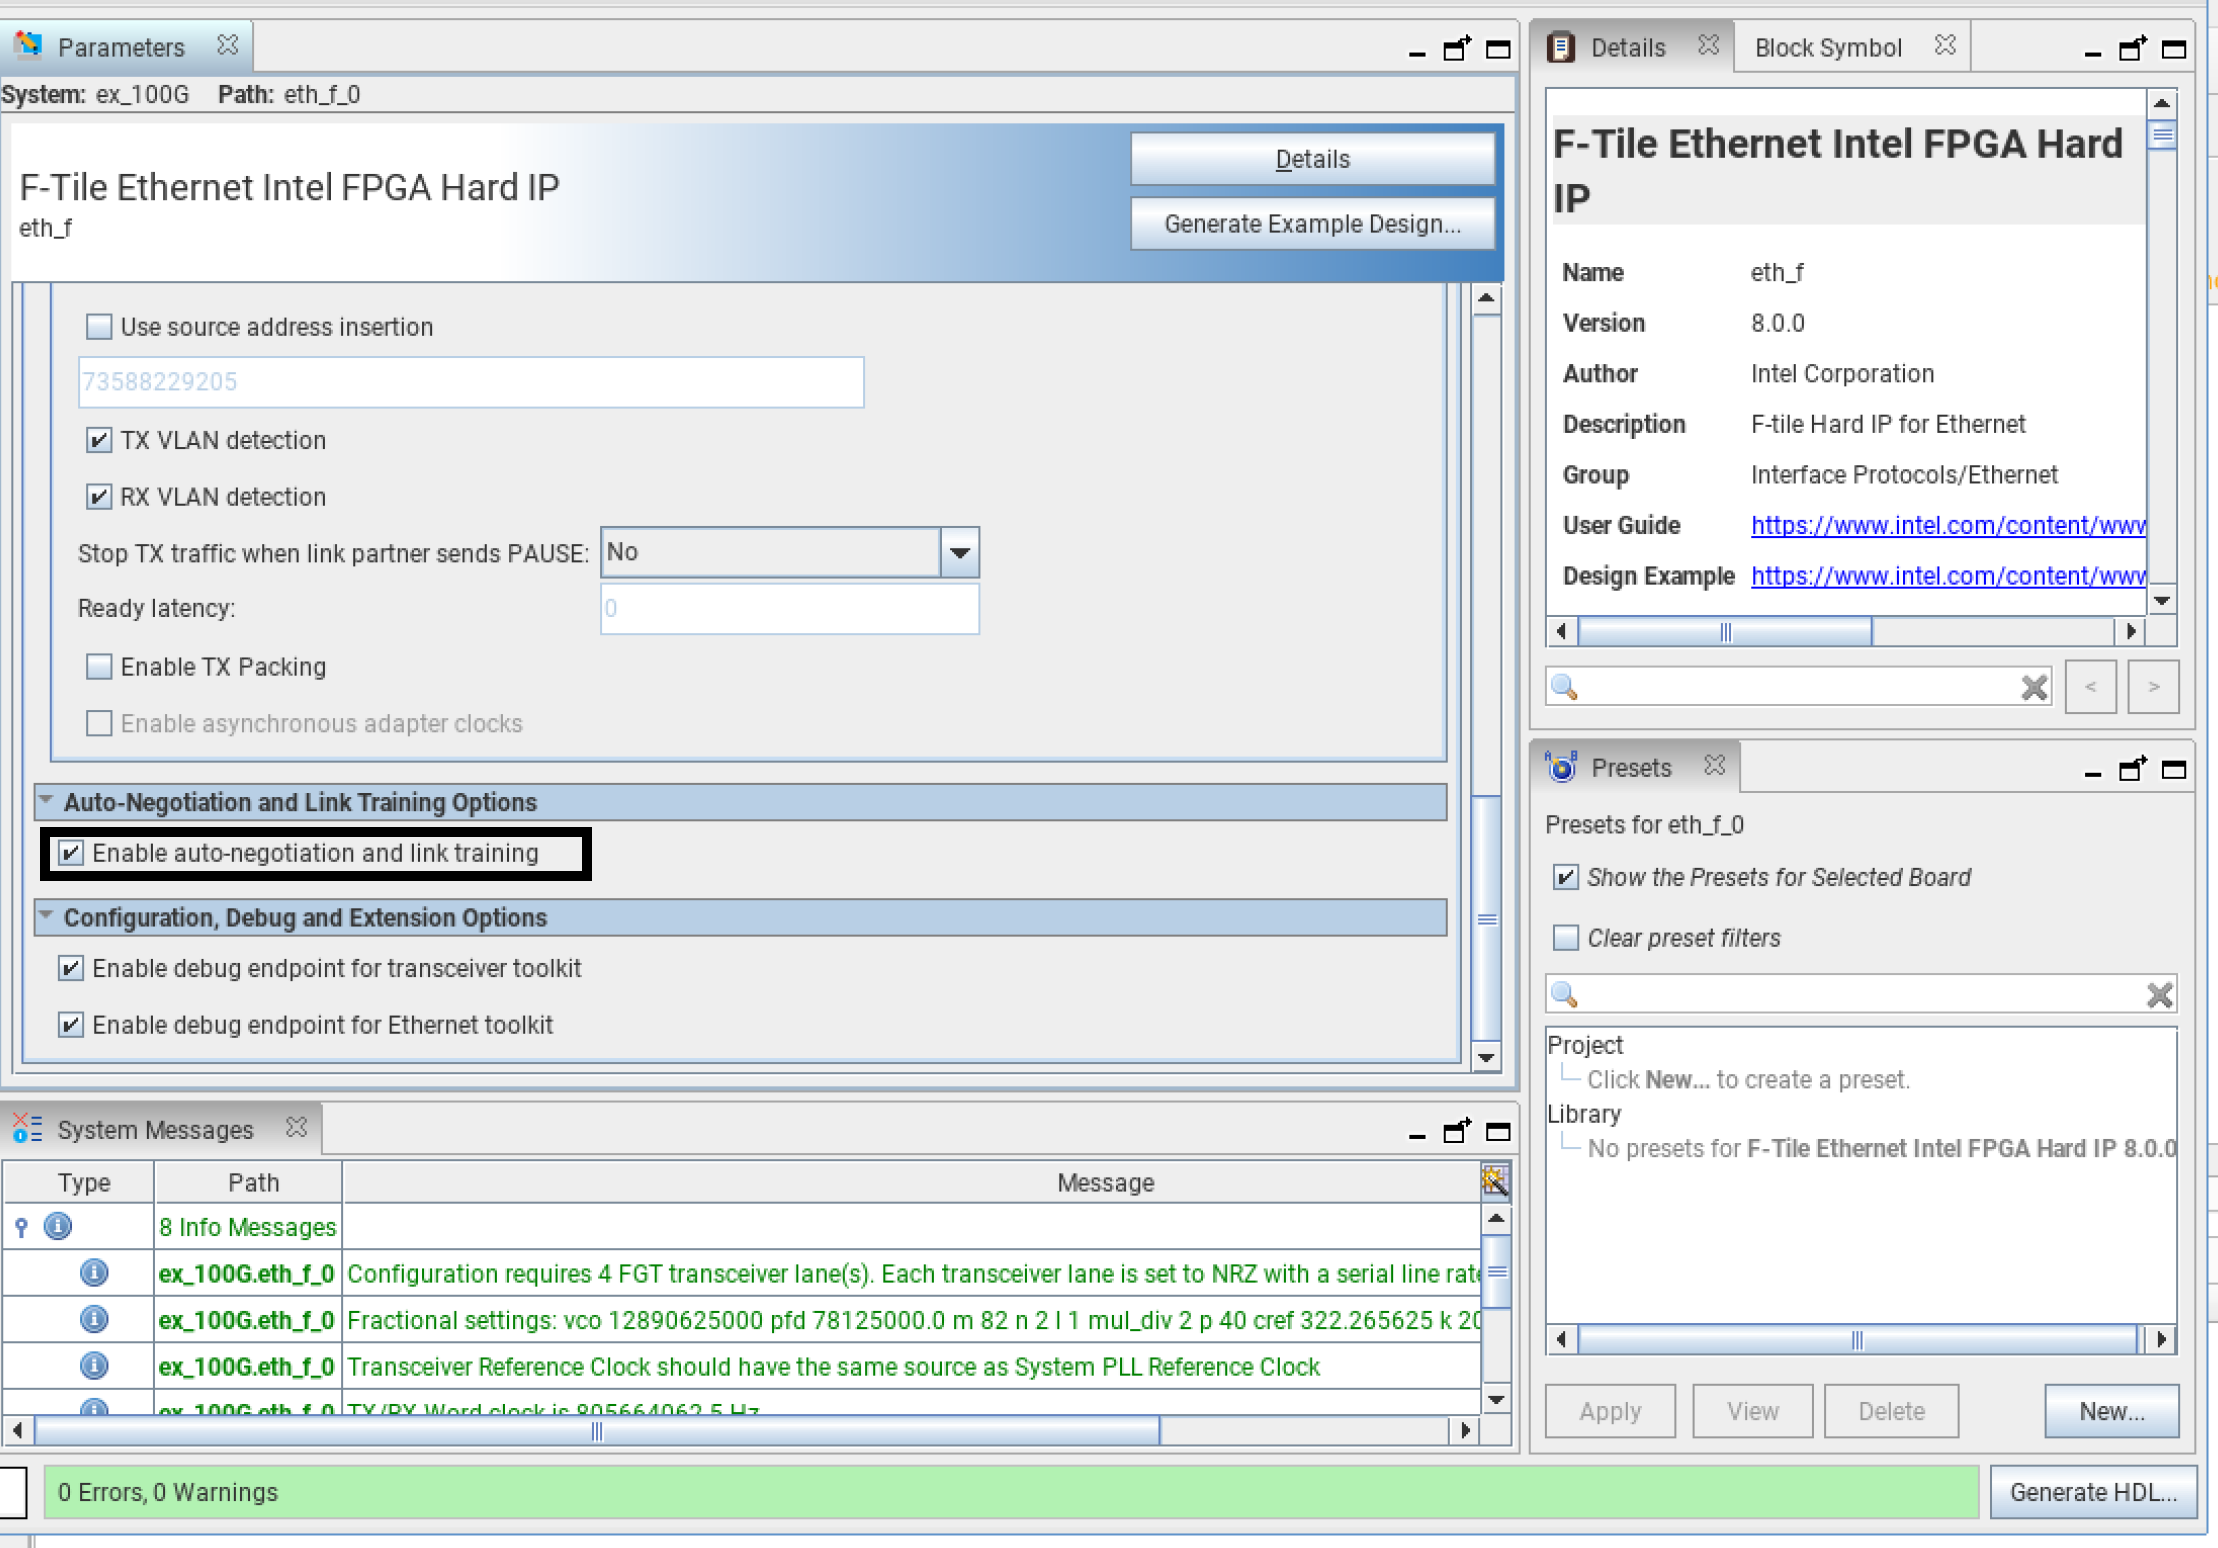Toggle Enable TX Packing checkbox

point(99,667)
